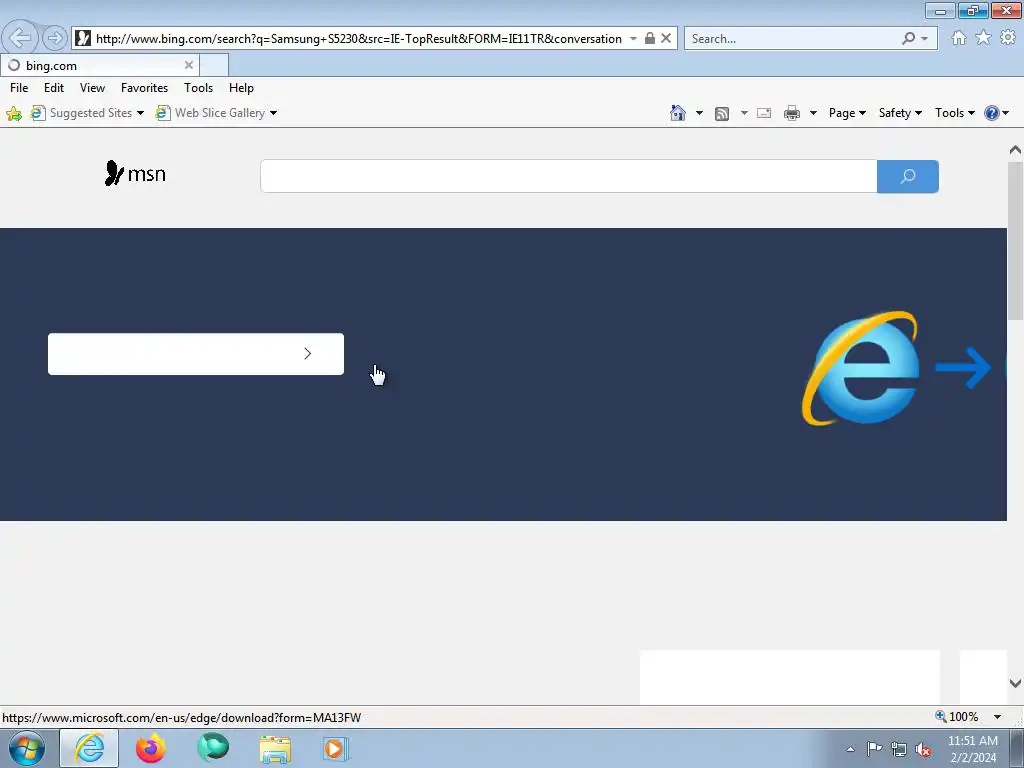
Task: Stop loading with the X button
Action: click(666, 39)
